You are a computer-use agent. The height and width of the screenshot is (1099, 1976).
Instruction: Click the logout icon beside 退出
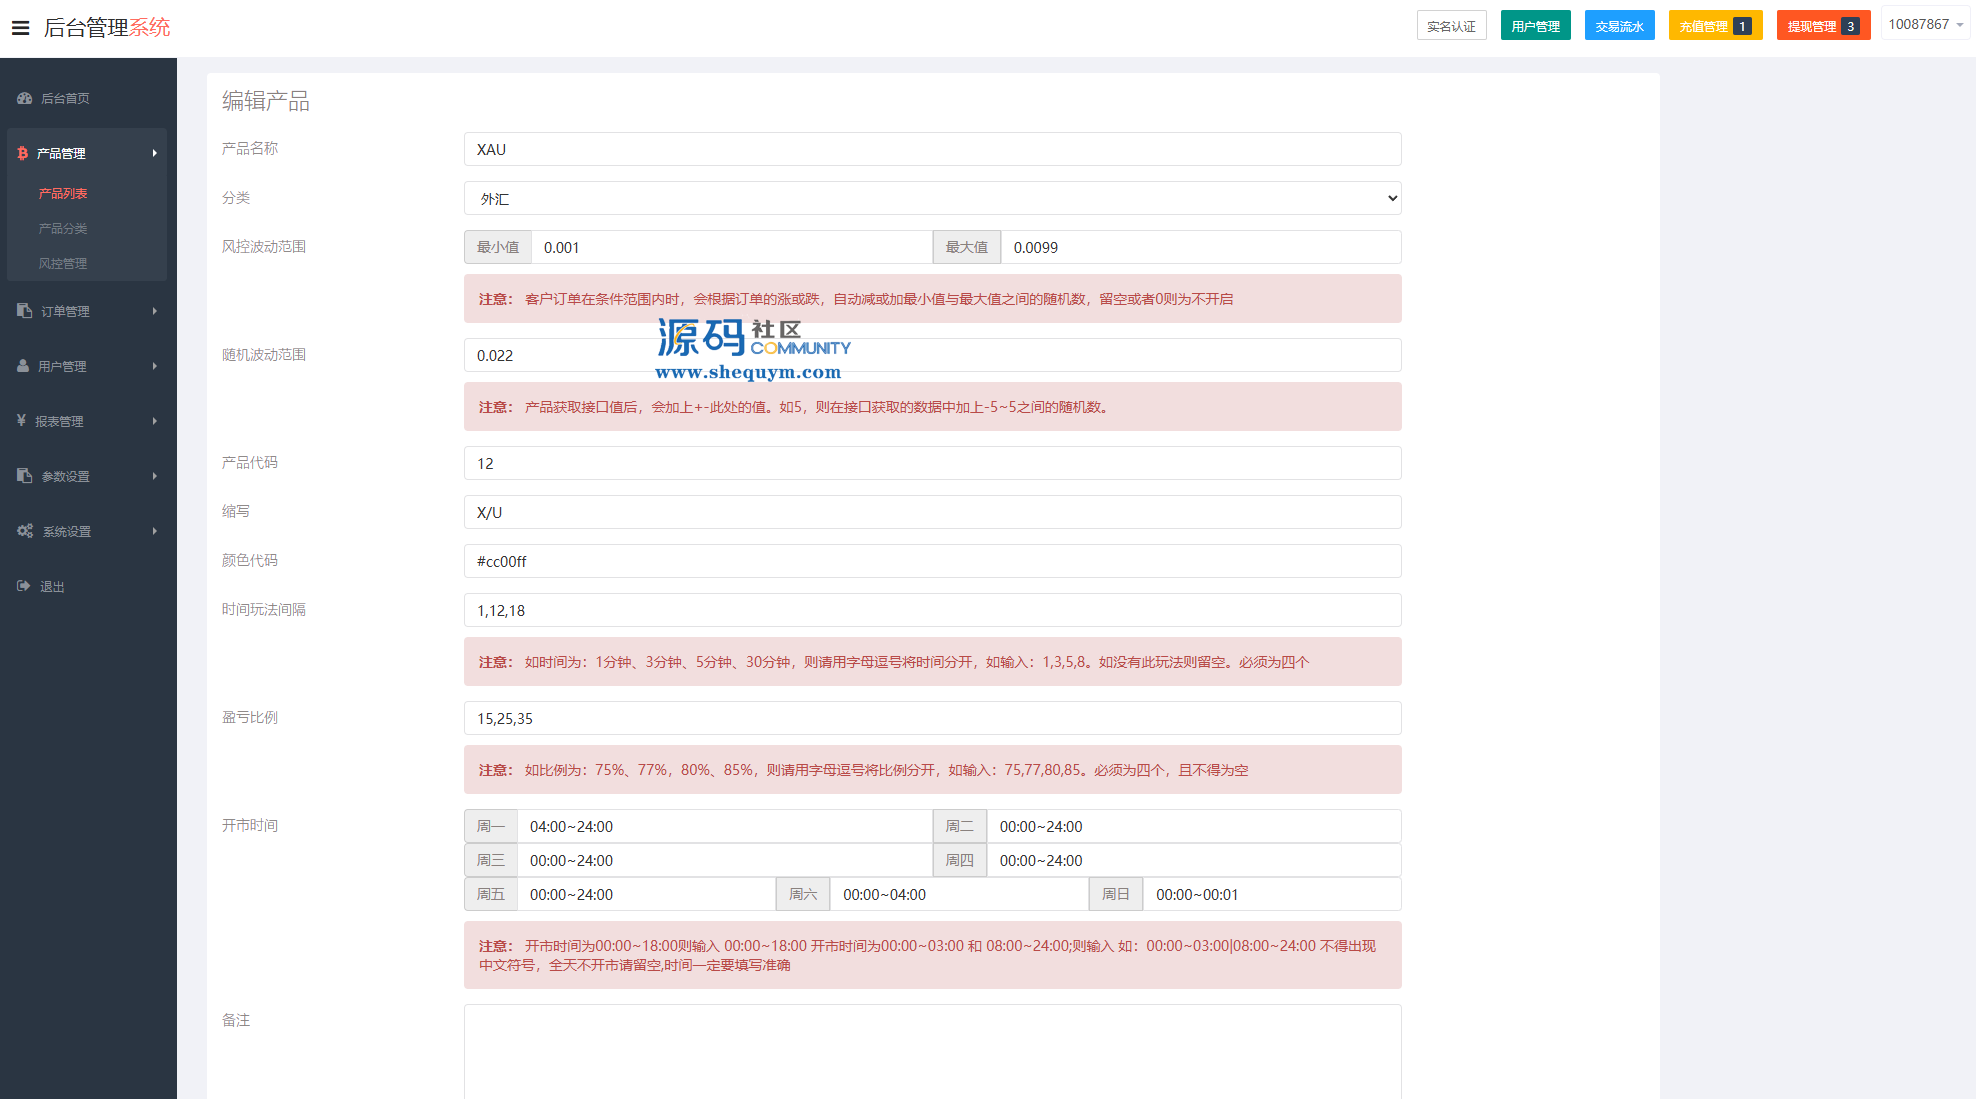pos(24,586)
